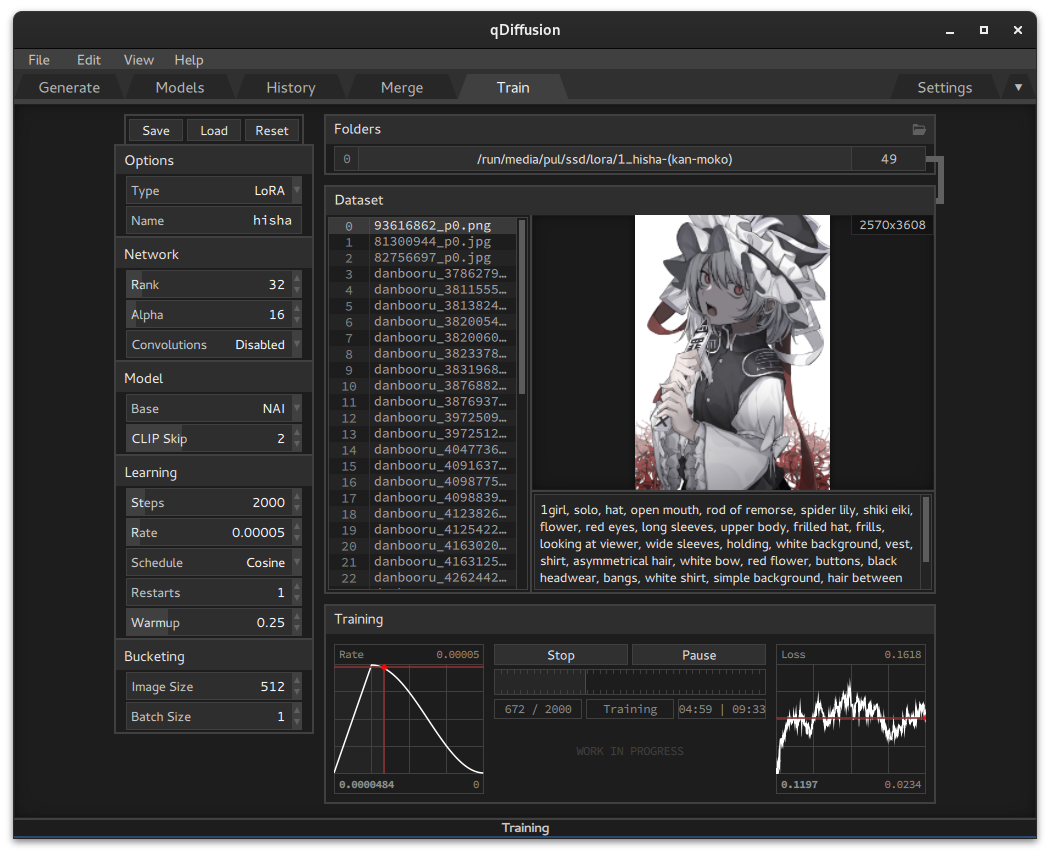Adjust the Steps 2000 field

(214, 502)
